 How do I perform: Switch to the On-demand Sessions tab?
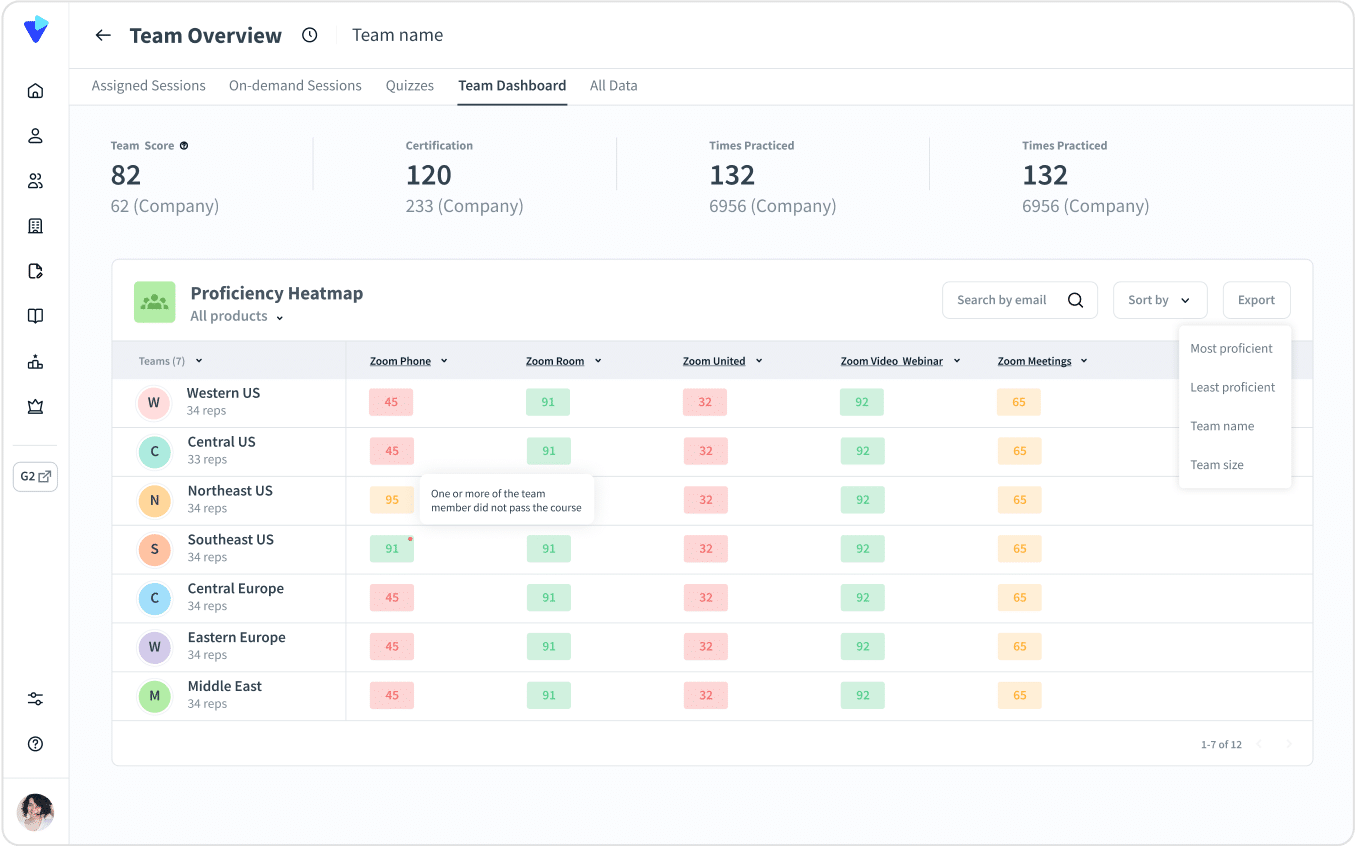[x=295, y=86]
